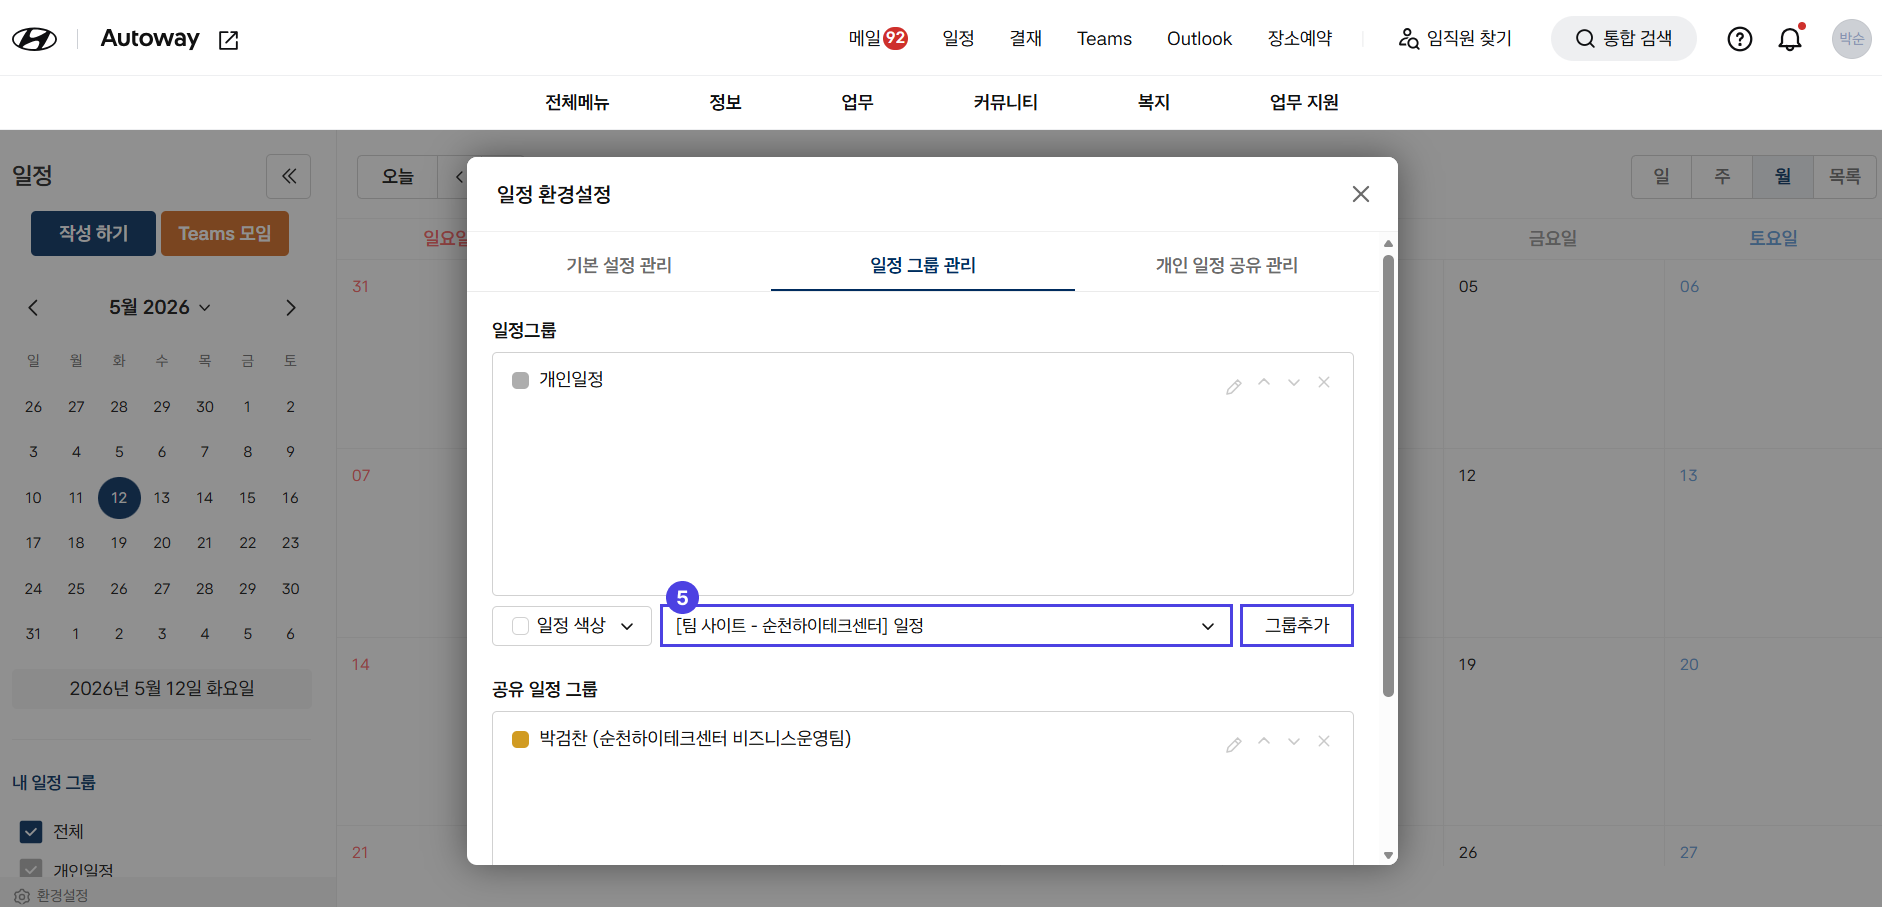Switch to 기본 설정 관리 tab
This screenshot has height=907, width=1882.
[x=619, y=265]
